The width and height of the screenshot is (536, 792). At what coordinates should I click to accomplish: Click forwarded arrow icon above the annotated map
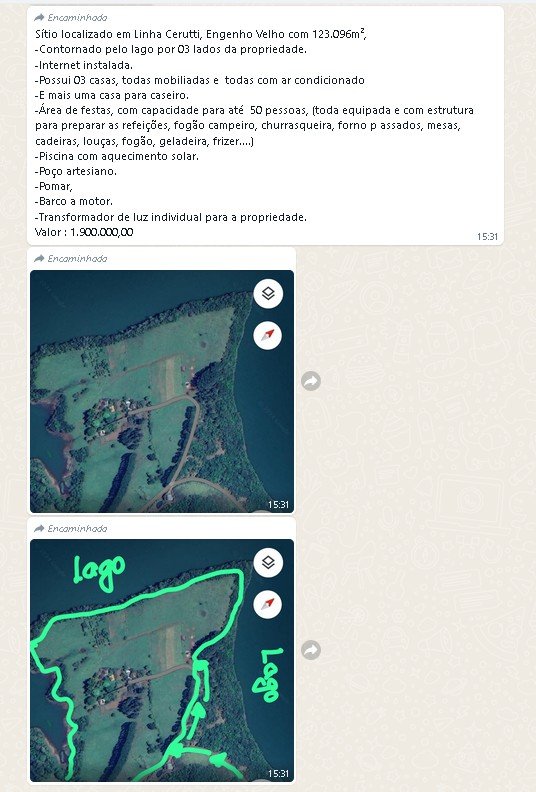click(x=39, y=528)
